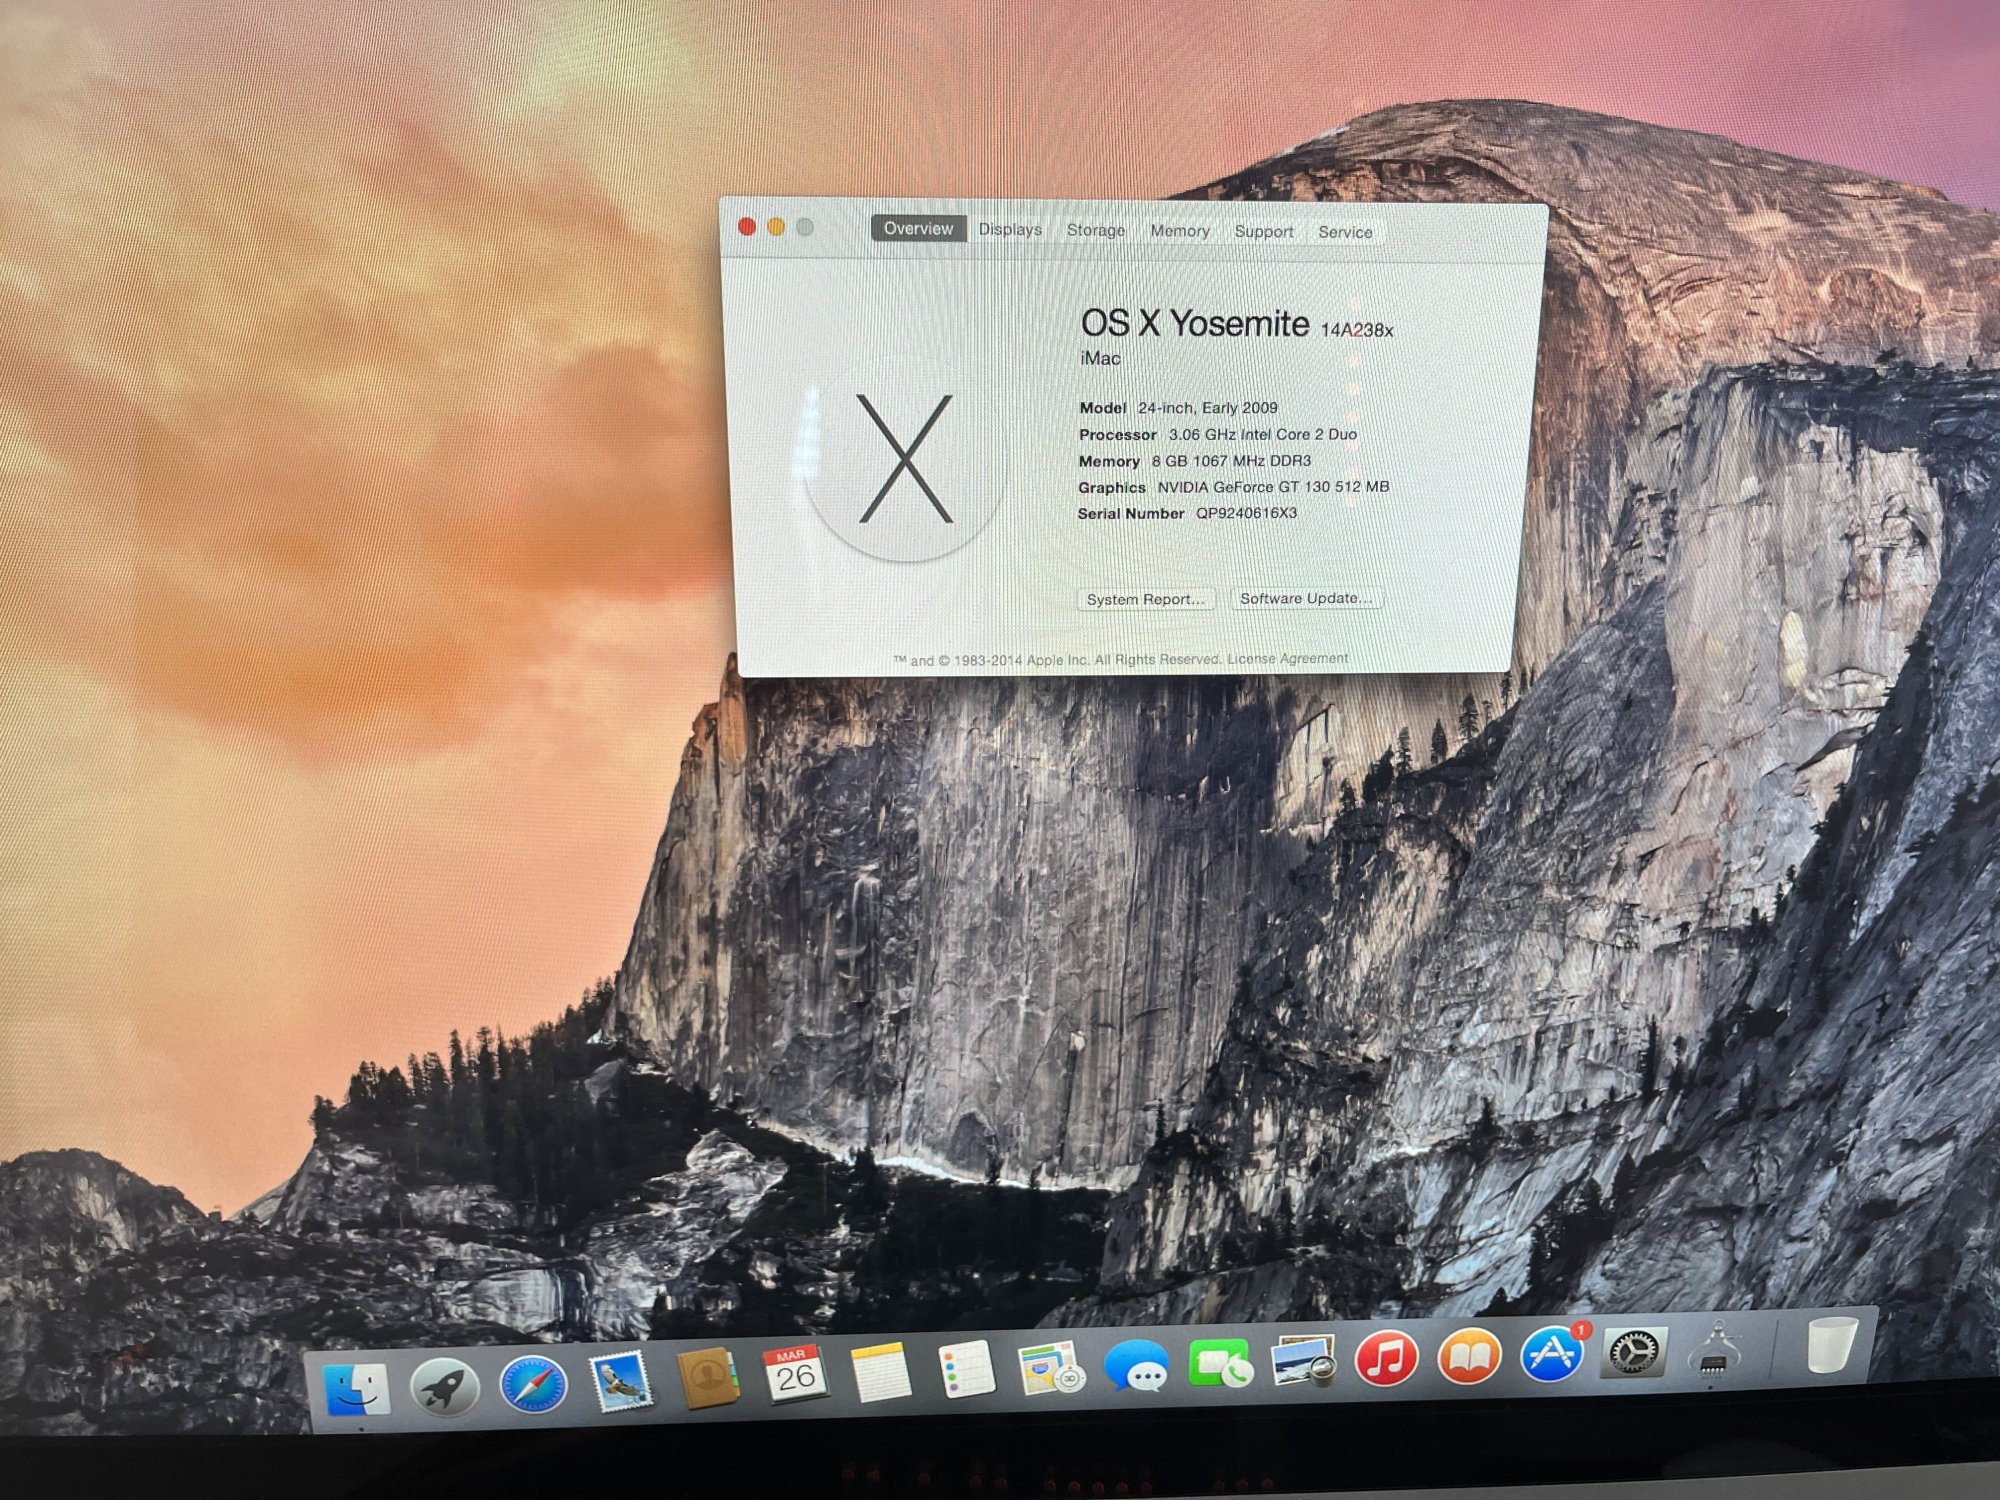
Task: Open the Service tab
Action: [1345, 232]
